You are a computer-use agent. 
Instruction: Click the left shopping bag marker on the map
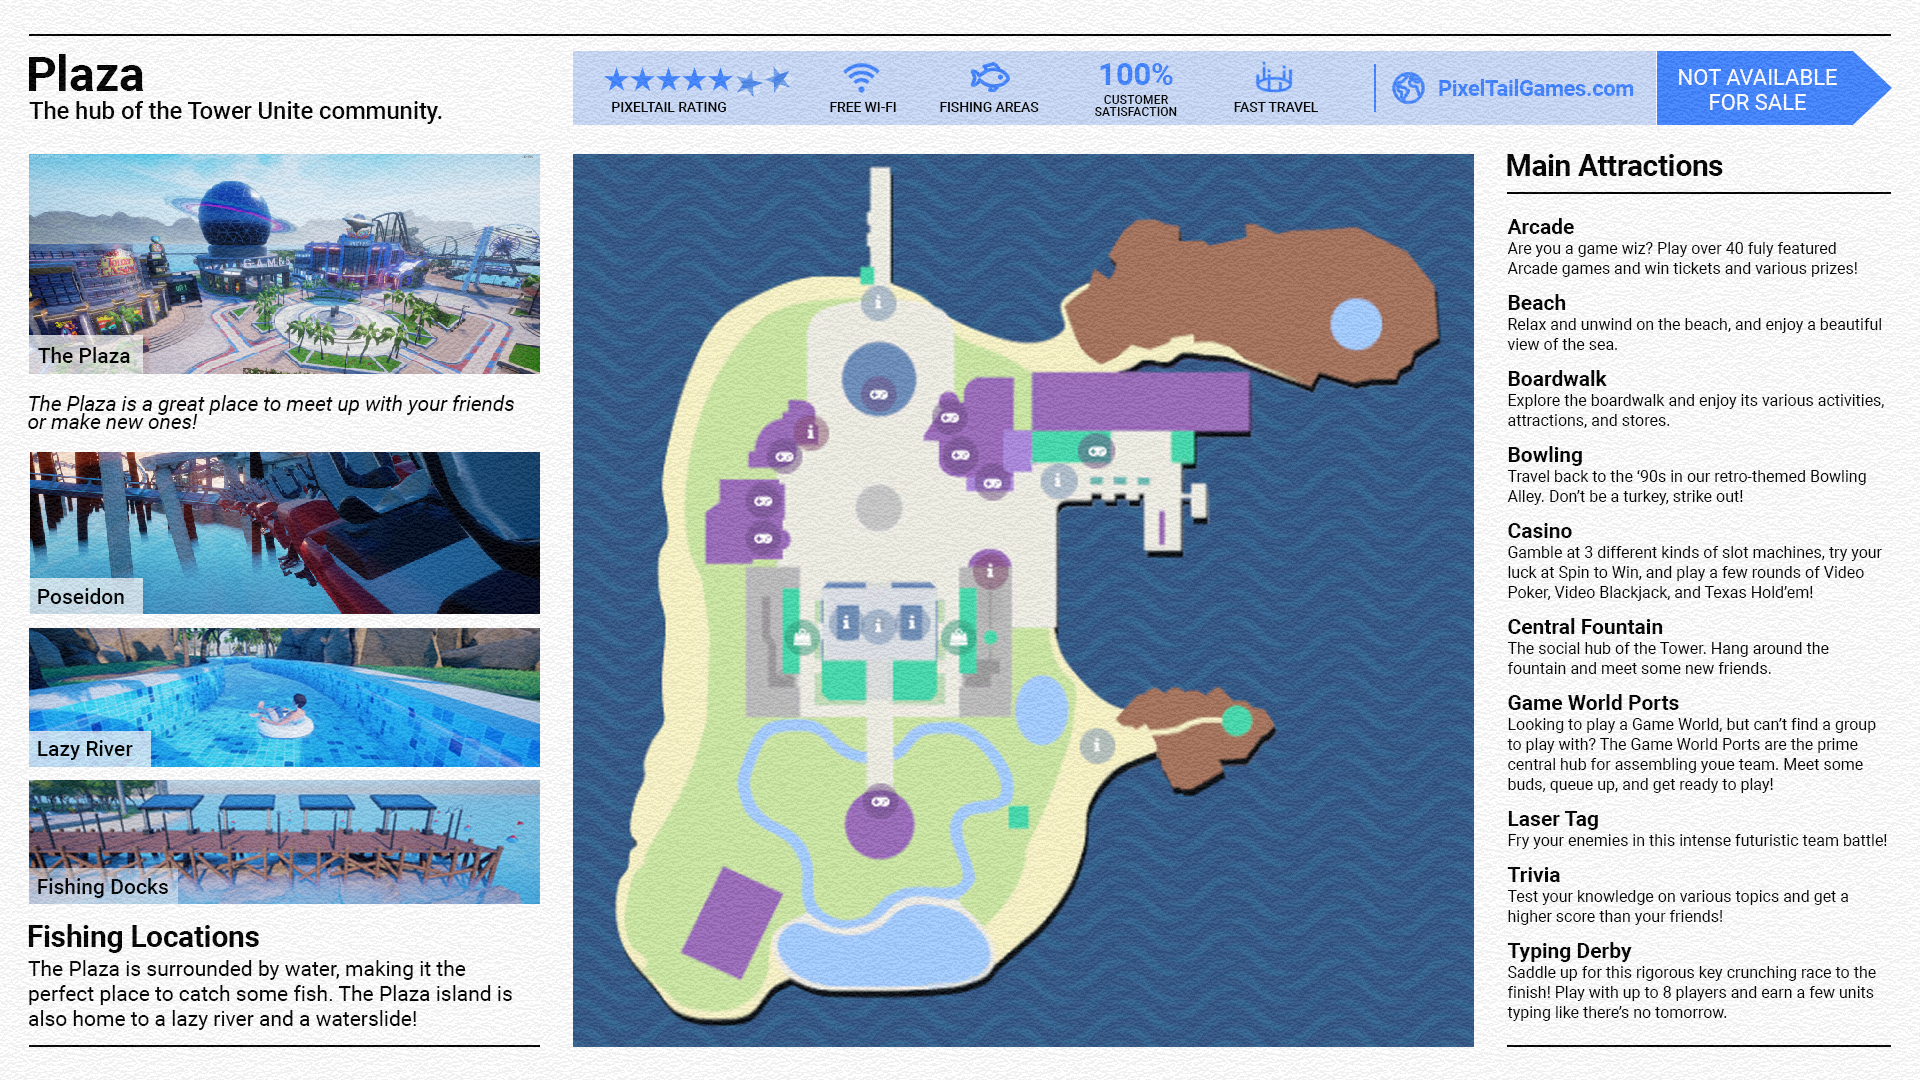click(x=801, y=636)
